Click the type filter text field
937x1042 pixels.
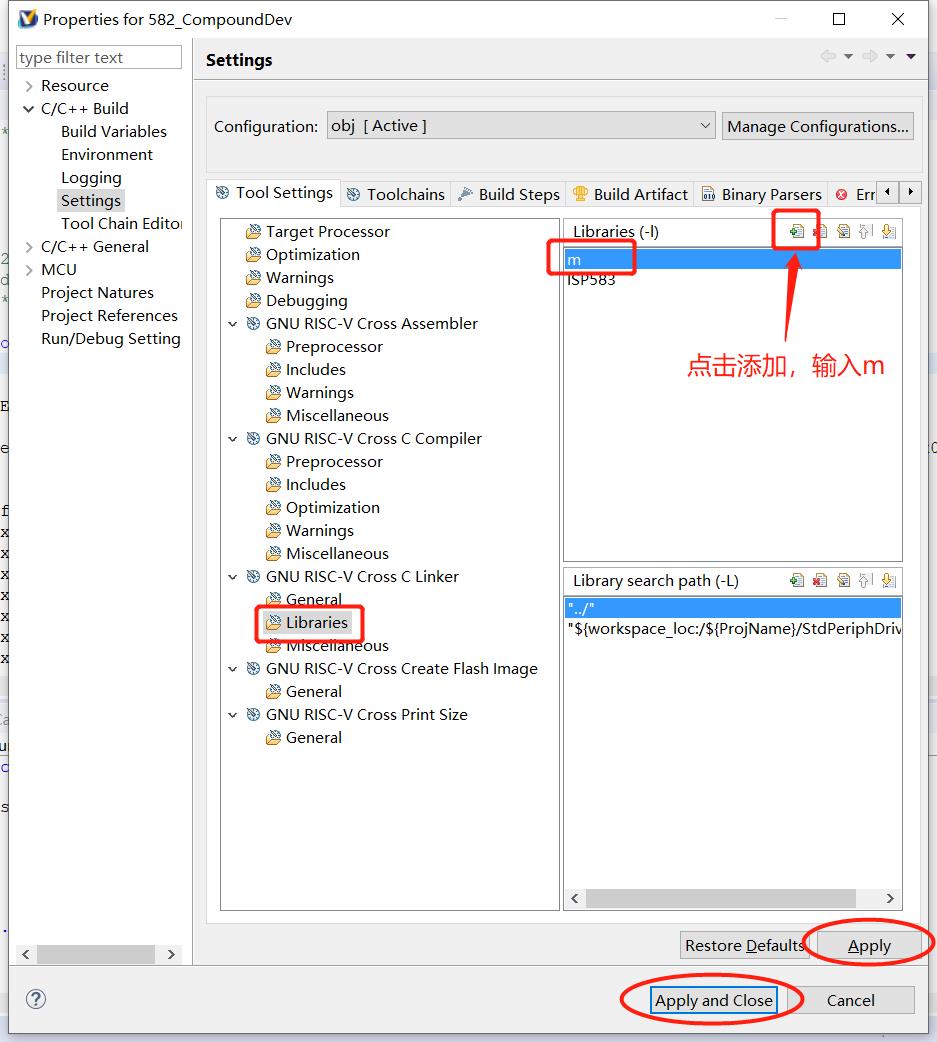(99, 58)
